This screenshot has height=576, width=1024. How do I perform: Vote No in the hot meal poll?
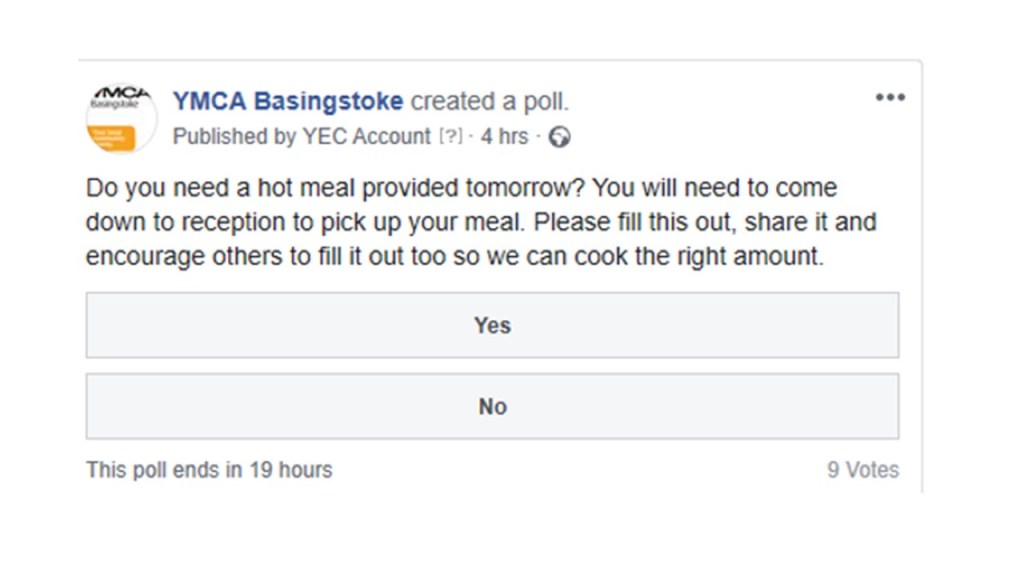492,406
